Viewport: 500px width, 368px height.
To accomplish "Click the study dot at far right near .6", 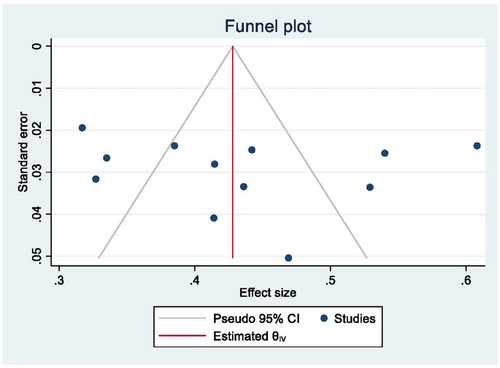I will coord(477,146).
